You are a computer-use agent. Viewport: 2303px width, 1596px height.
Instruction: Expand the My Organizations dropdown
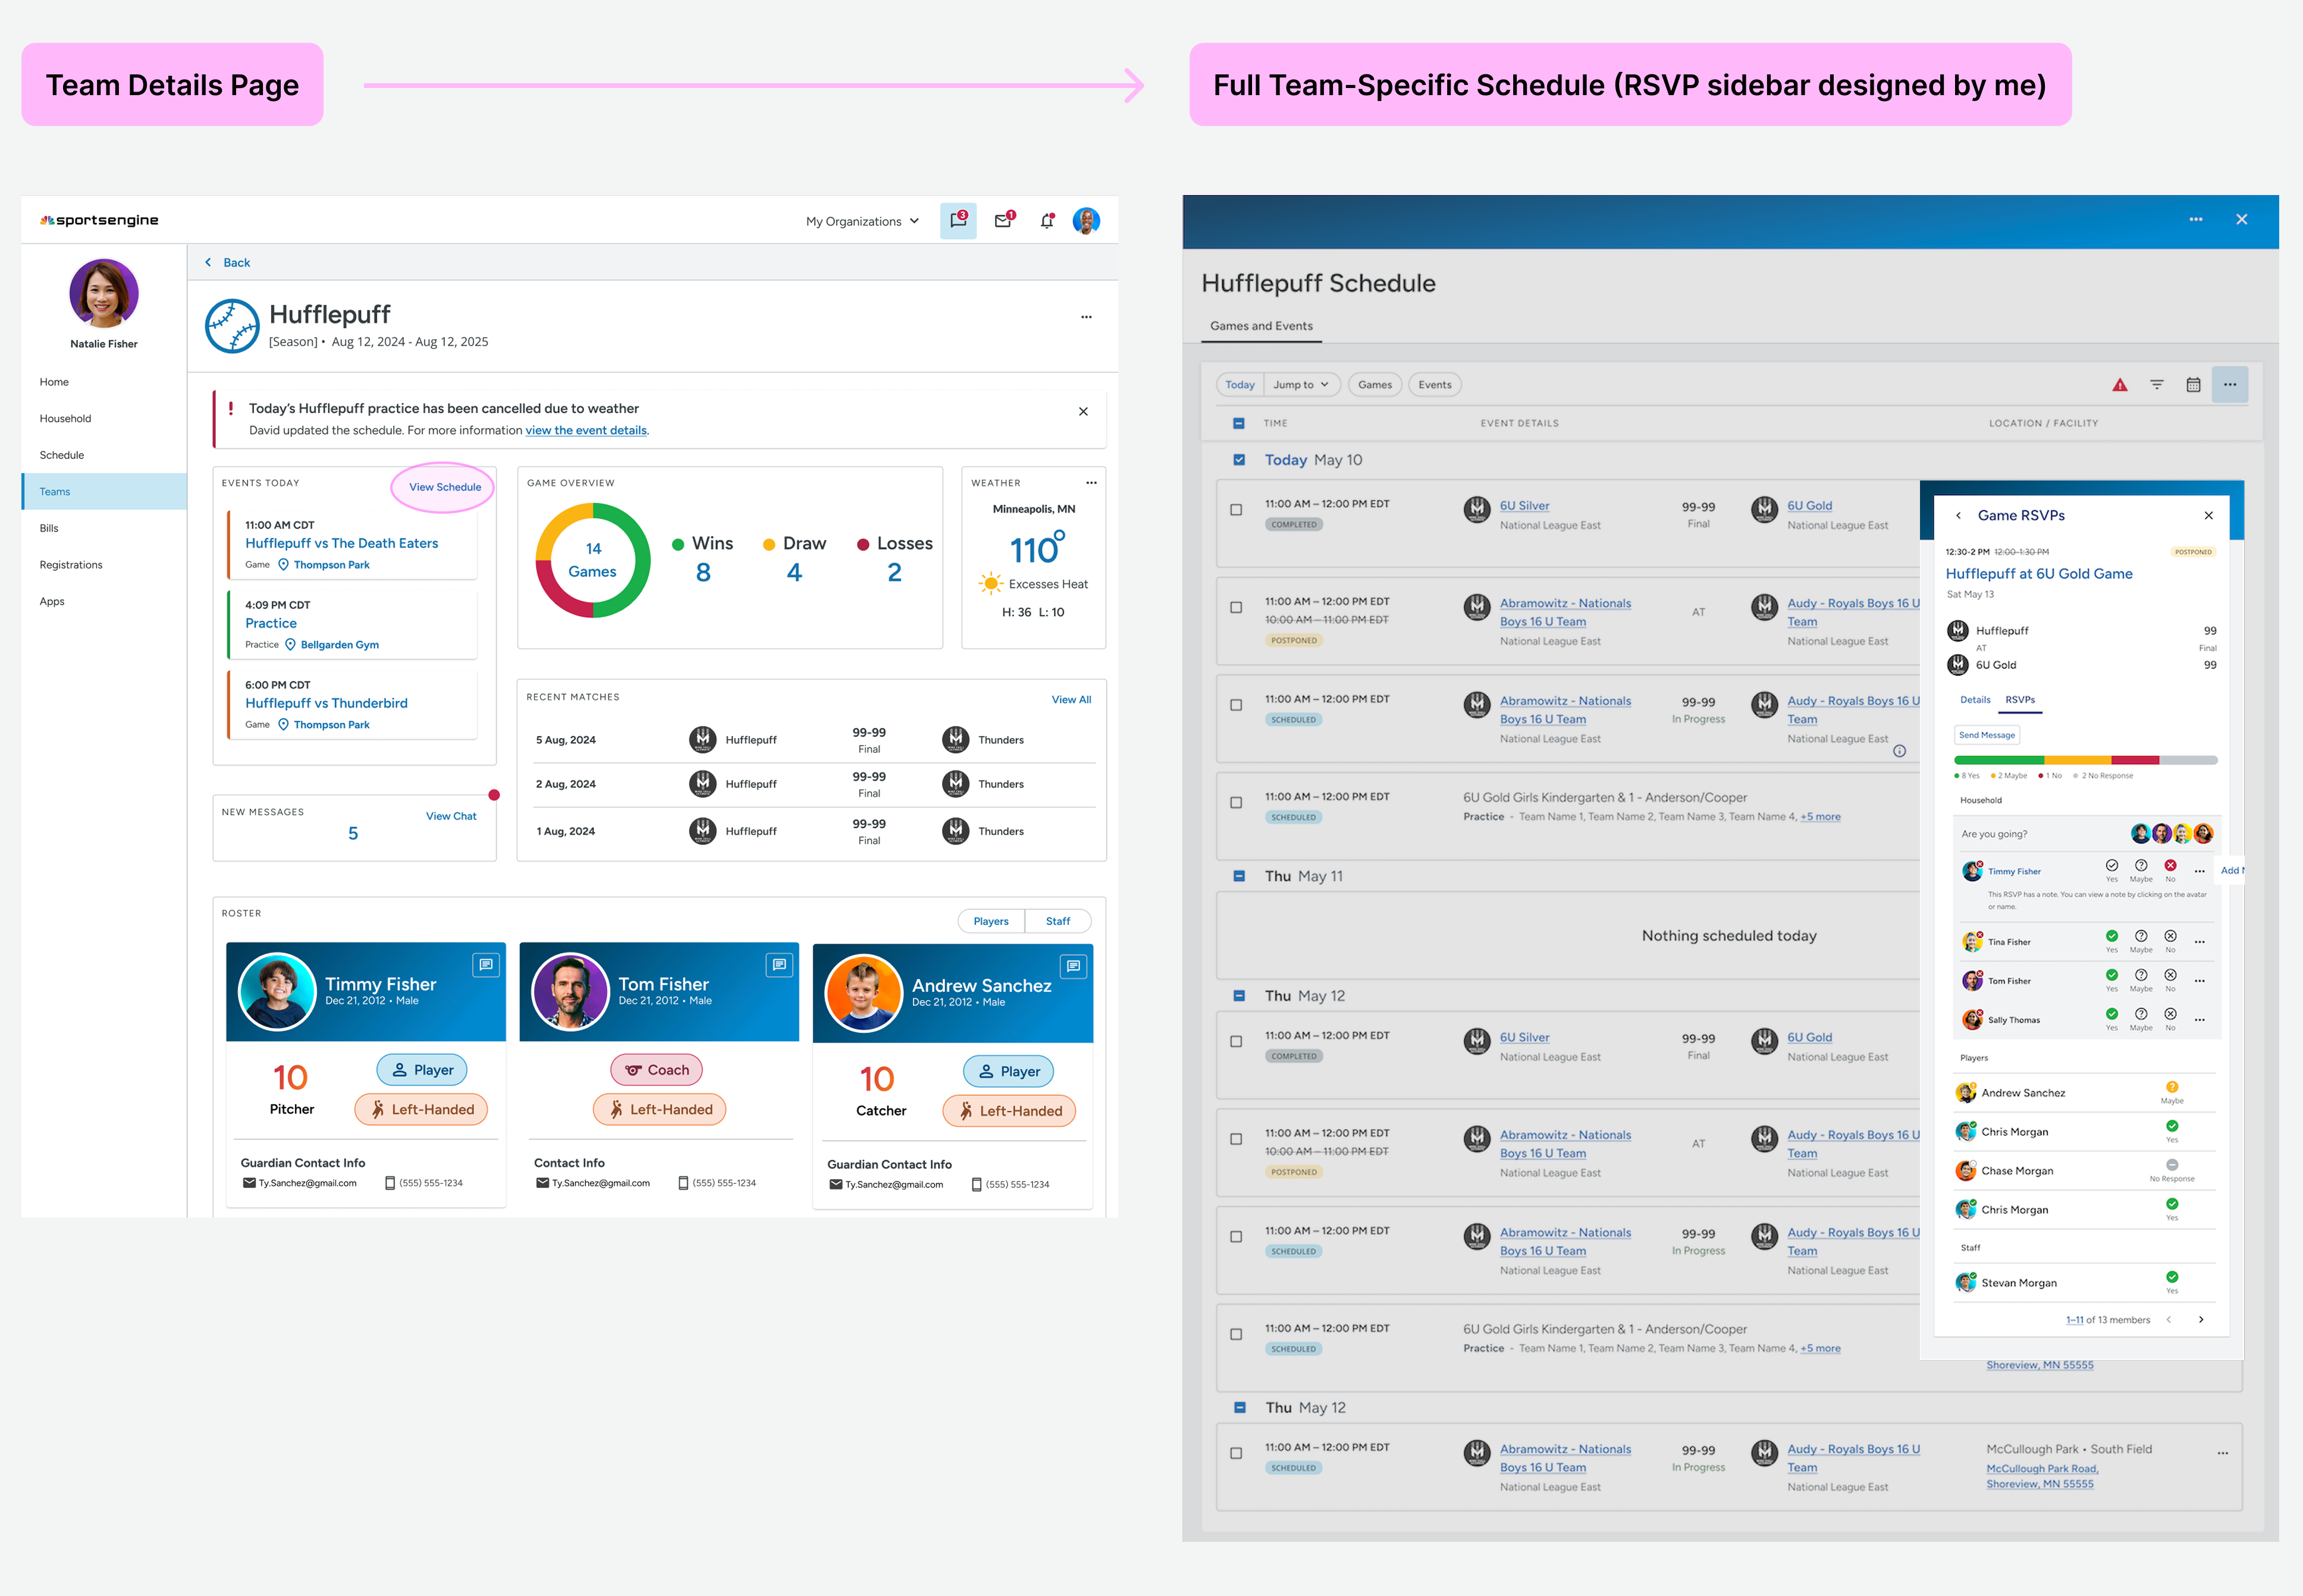click(x=862, y=221)
